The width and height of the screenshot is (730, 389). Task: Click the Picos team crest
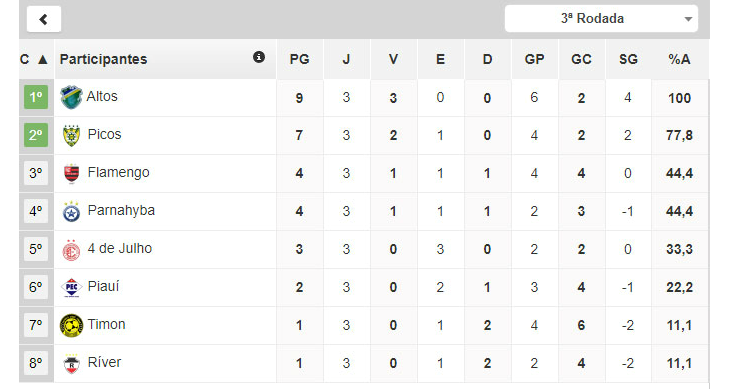pyautogui.click(x=71, y=135)
